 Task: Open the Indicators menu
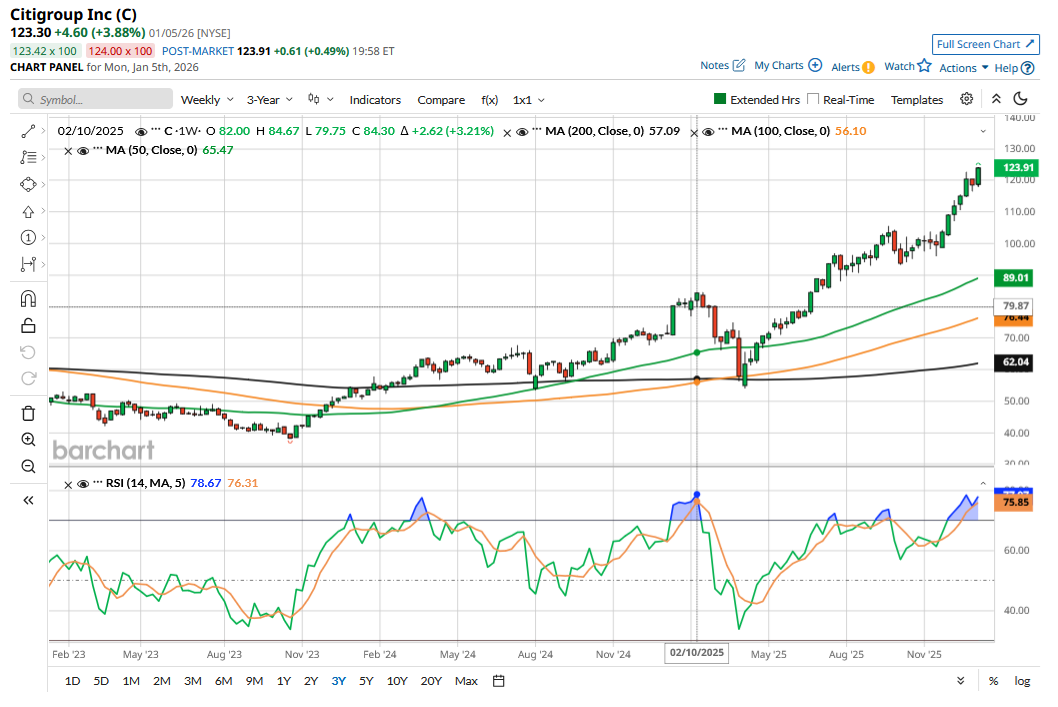[x=375, y=100]
